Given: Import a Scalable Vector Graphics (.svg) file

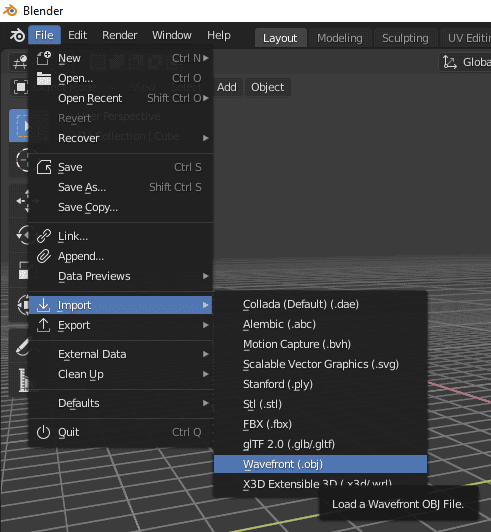Looking at the screenshot, I should [x=320, y=364].
